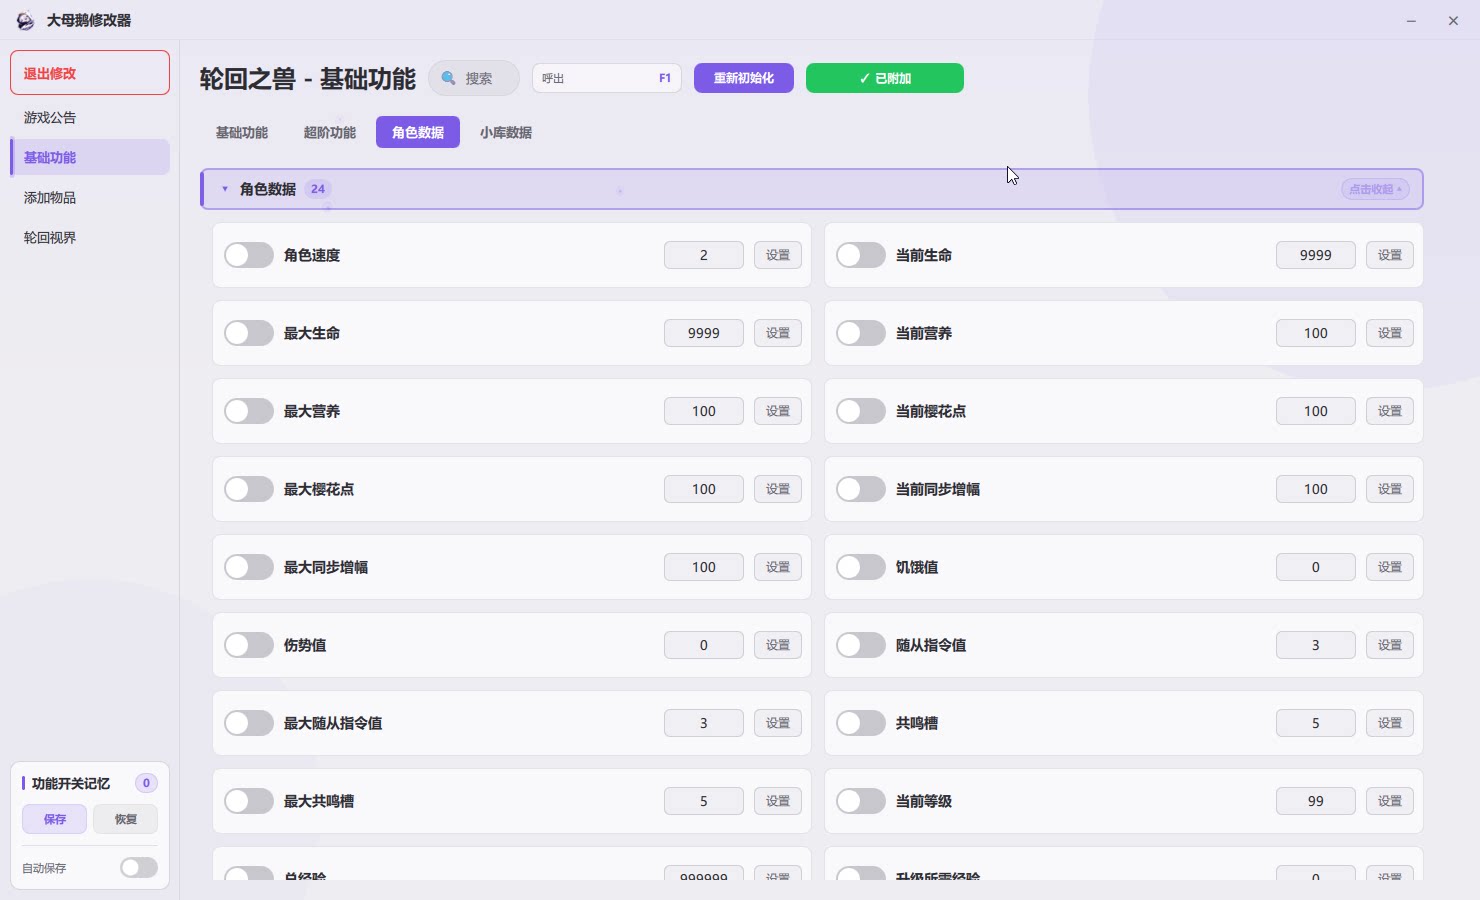Switch on the 随从指令值 toggle
This screenshot has width=1480, height=900.
pyautogui.click(x=861, y=645)
